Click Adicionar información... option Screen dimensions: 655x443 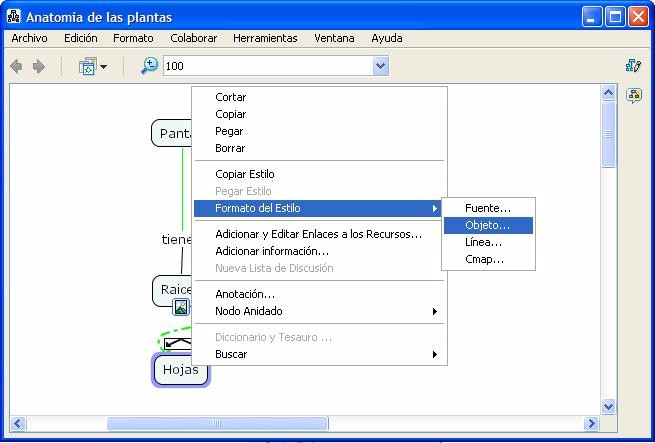pos(272,251)
